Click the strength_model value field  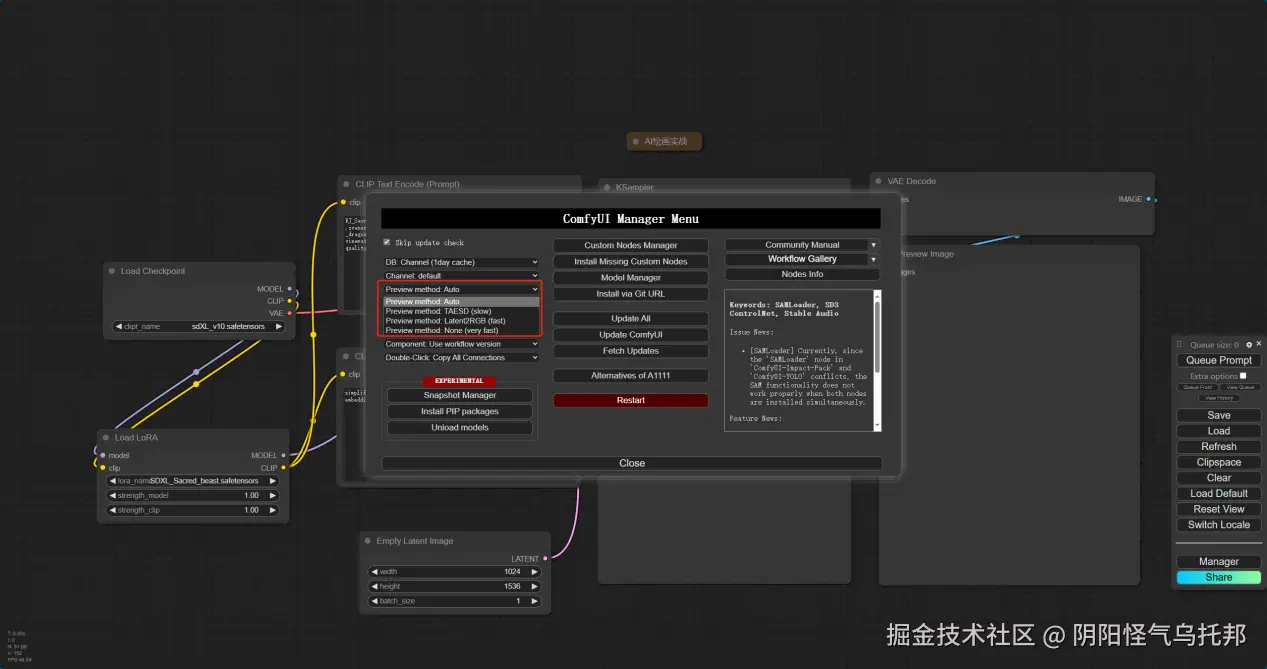pyautogui.click(x=192, y=495)
